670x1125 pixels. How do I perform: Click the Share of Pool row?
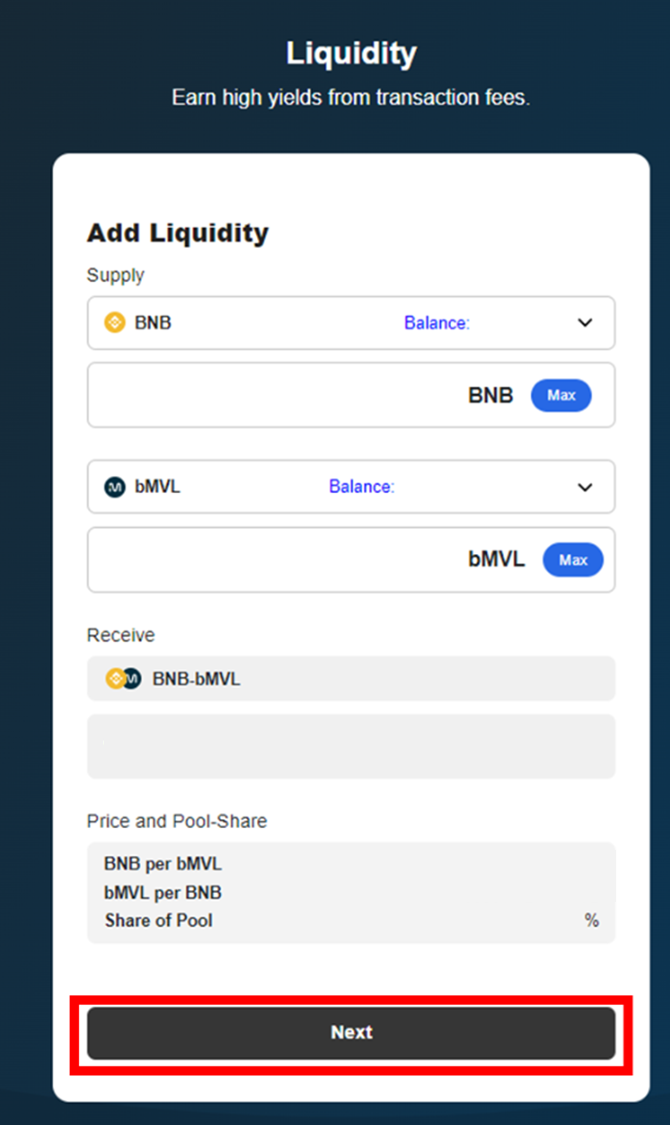[159, 920]
